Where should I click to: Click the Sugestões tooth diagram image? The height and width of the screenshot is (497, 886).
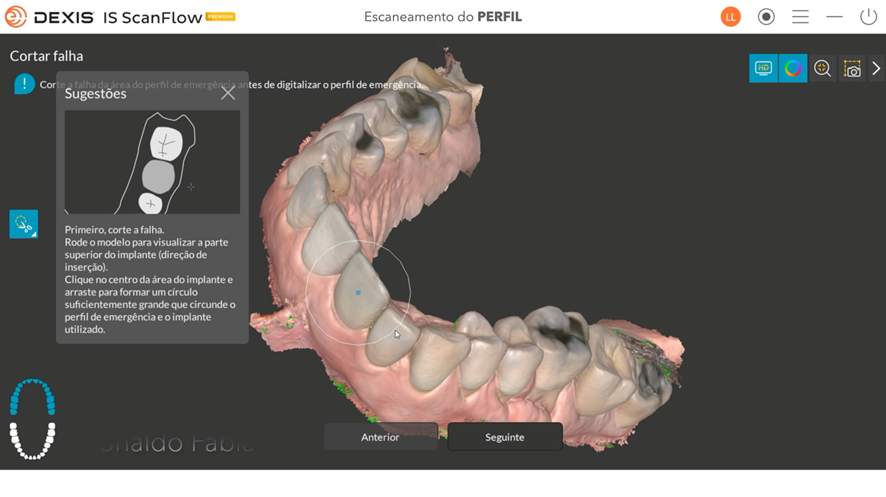(152, 162)
